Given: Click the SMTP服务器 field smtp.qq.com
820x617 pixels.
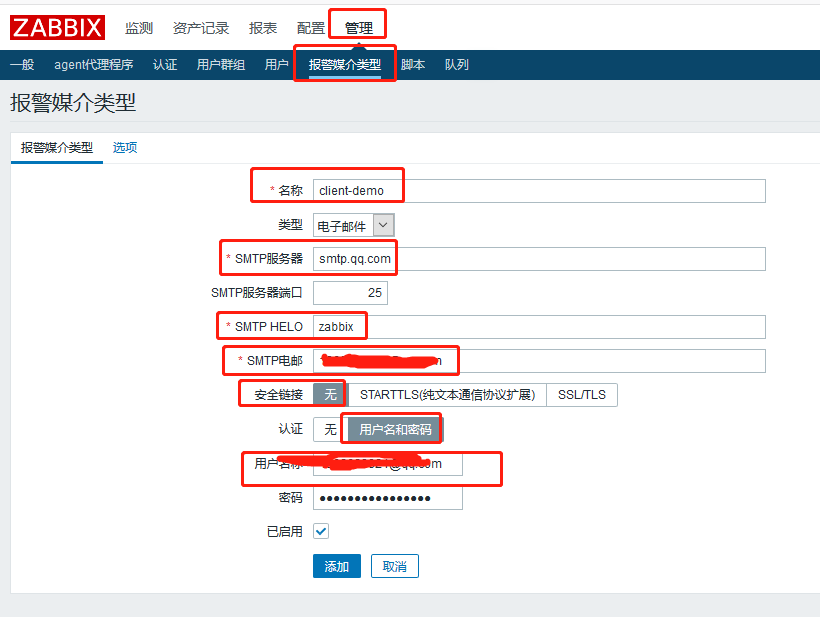Looking at the screenshot, I should coord(539,259).
